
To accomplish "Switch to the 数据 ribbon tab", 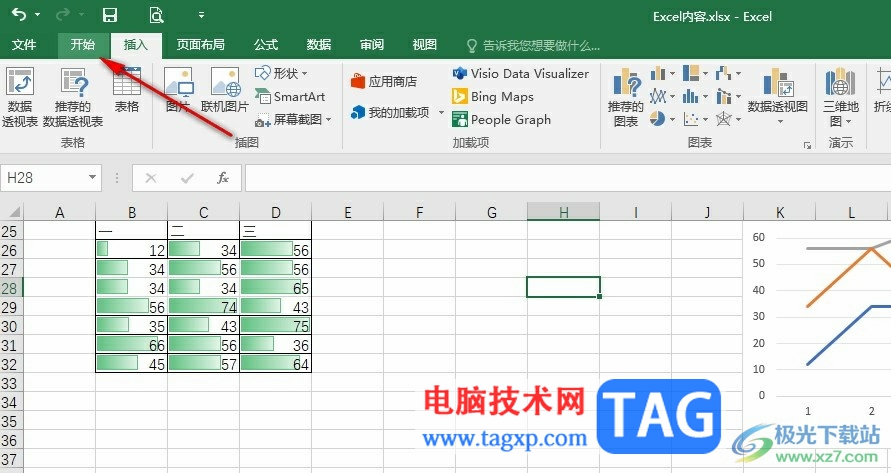I will click(319, 45).
